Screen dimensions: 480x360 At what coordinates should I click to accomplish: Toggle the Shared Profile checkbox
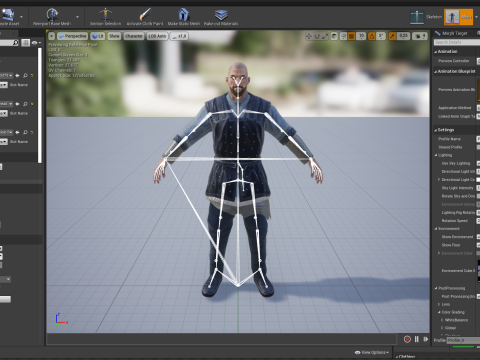pyautogui.click(x=478, y=147)
